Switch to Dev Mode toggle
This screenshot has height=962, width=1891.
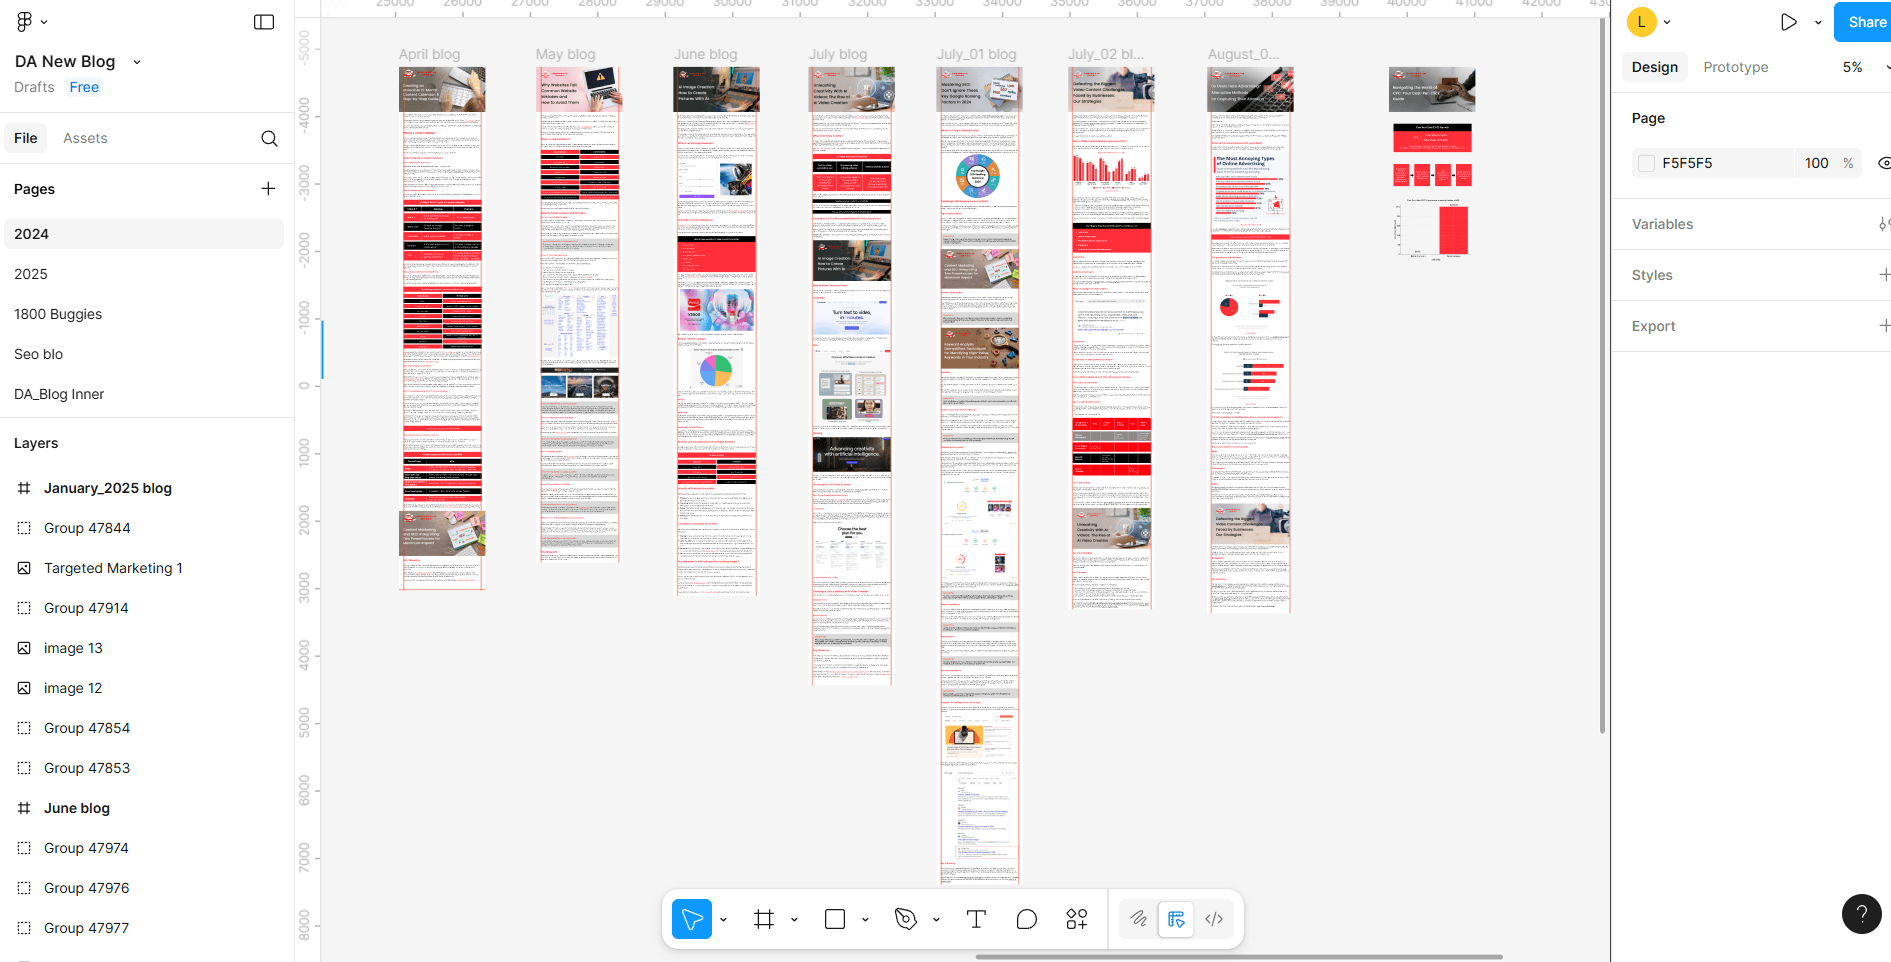(x=1214, y=919)
